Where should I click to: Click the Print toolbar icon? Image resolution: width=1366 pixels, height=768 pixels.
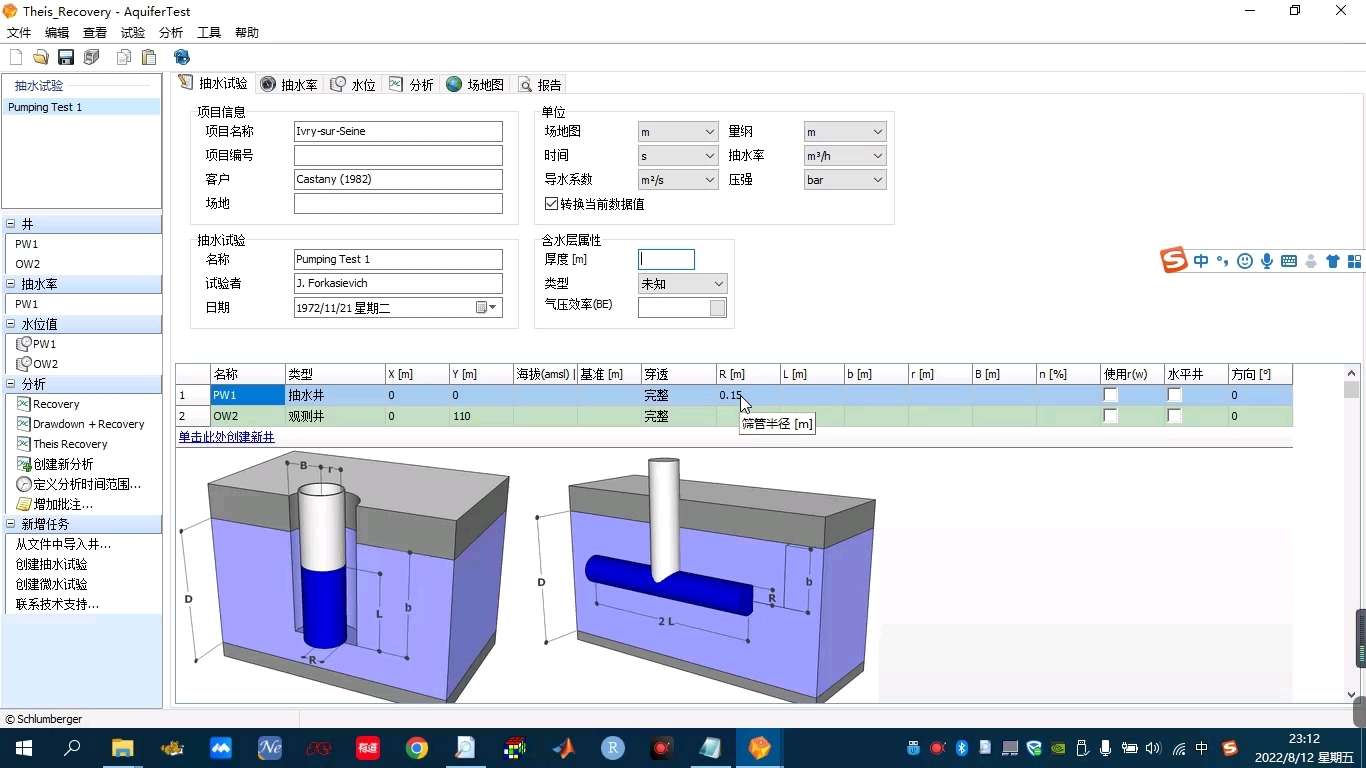pos(92,57)
